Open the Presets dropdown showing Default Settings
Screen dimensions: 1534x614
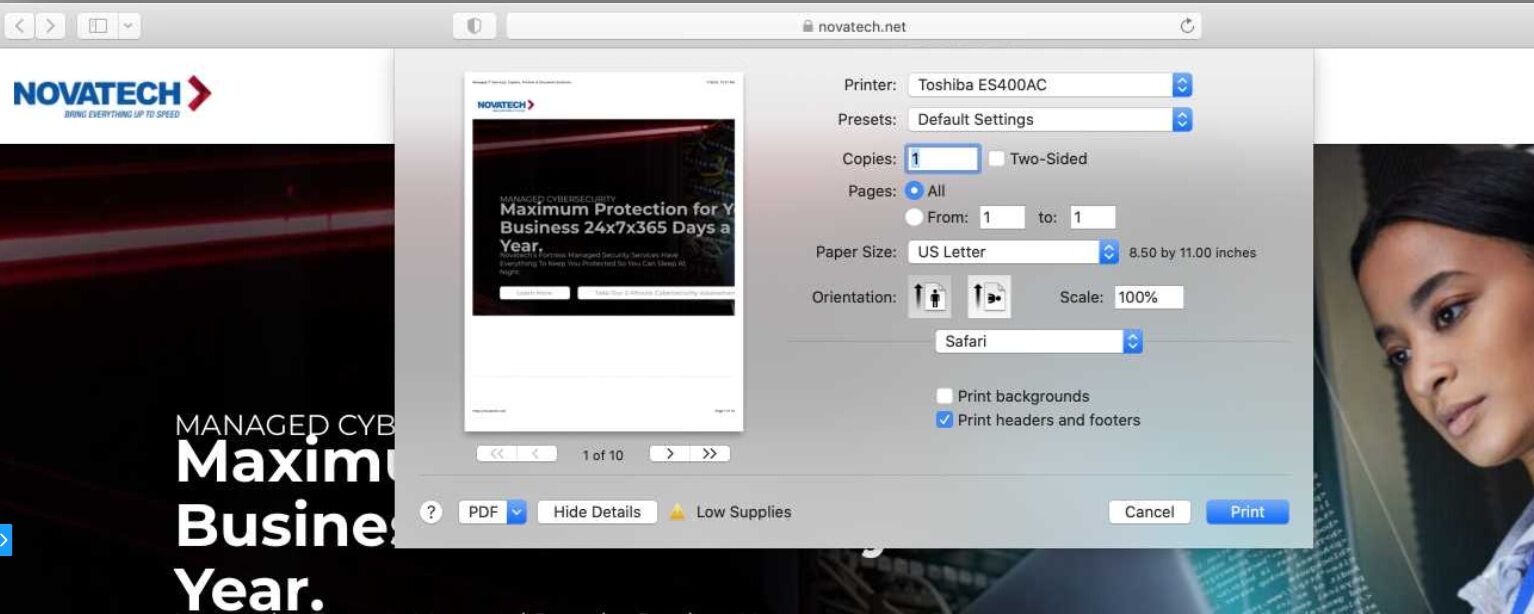pos(1049,119)
